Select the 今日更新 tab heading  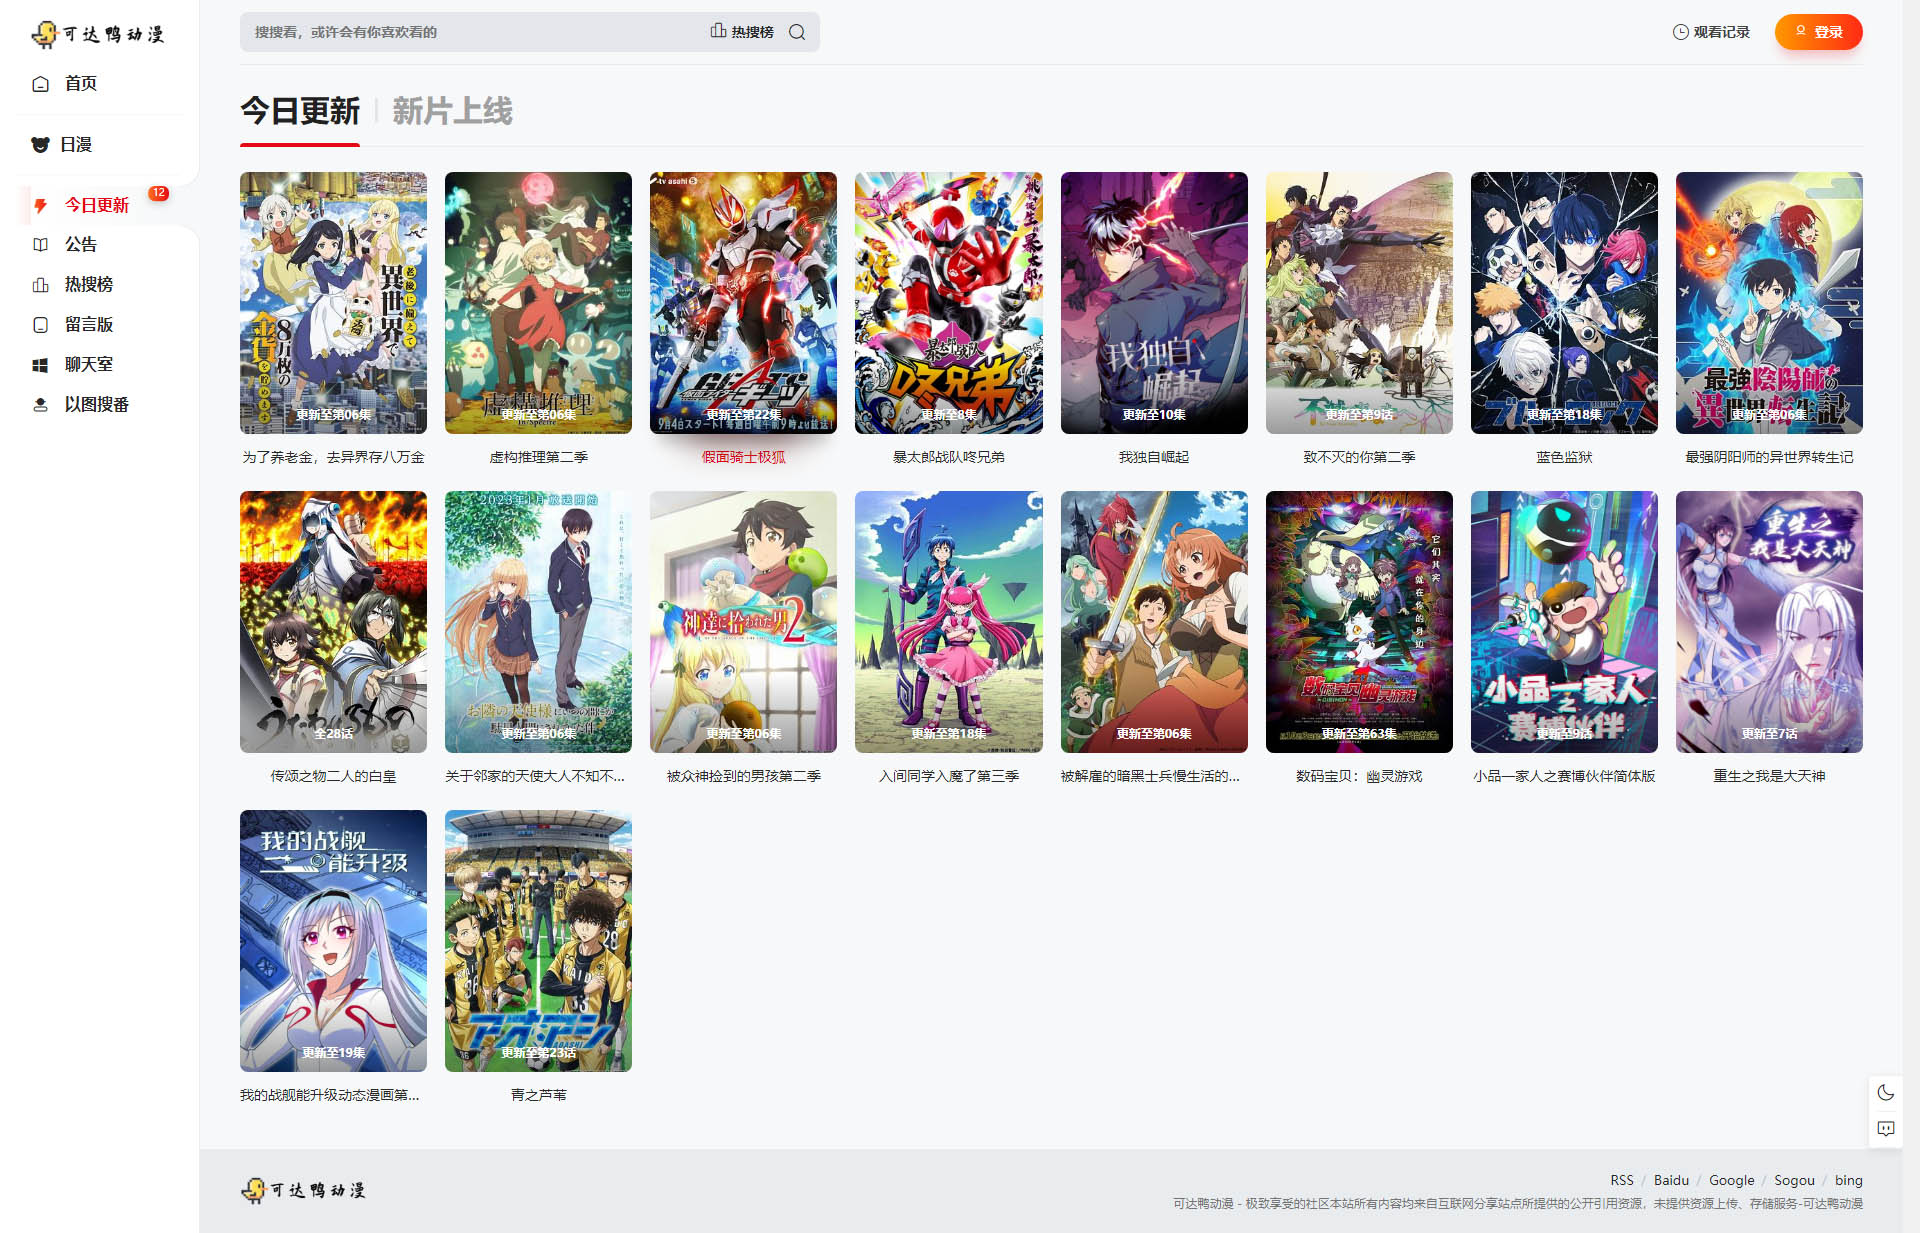[300, 111]
